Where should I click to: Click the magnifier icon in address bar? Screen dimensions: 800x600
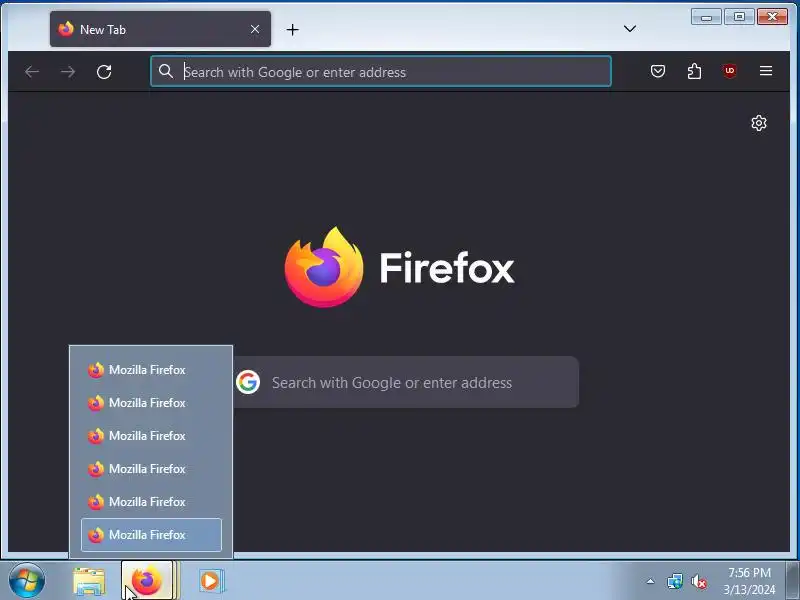point(165,71)
